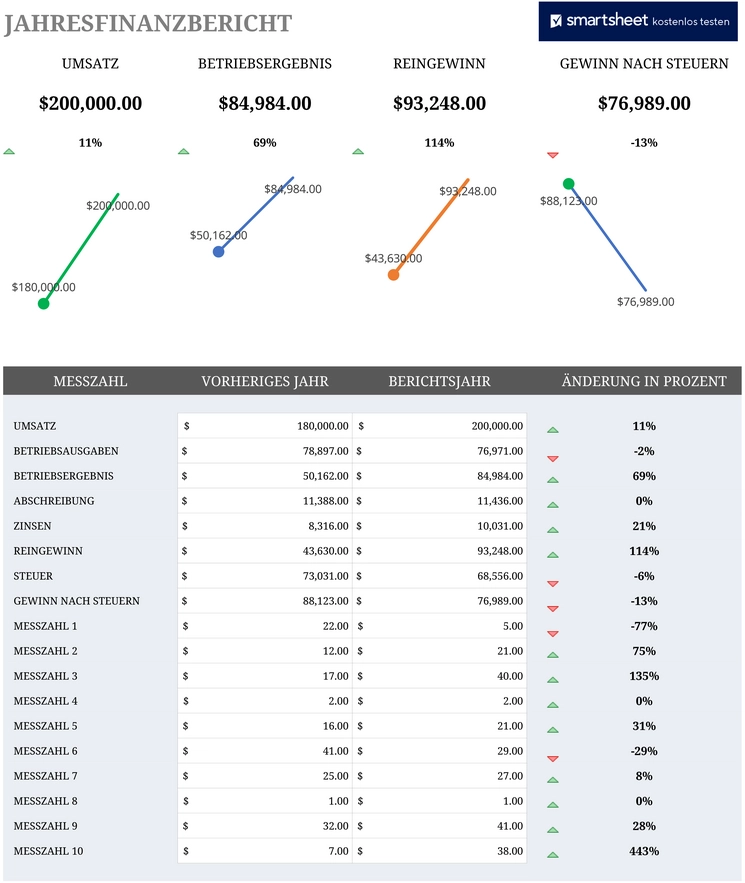Screen dimensions: 745x883
Task: Click the red arrow in MESSZAHL 6 row
Action: 553,759
